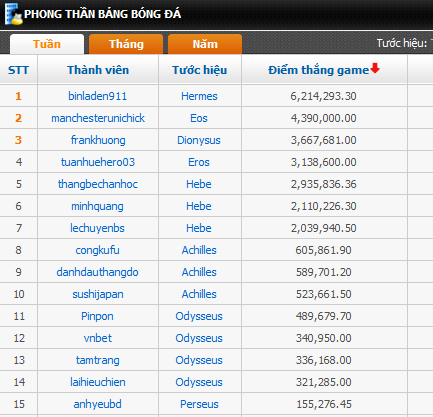This screenshot has width=433, height=417.
Task: Open anhyeubd member link
Action: click(98, 404)
